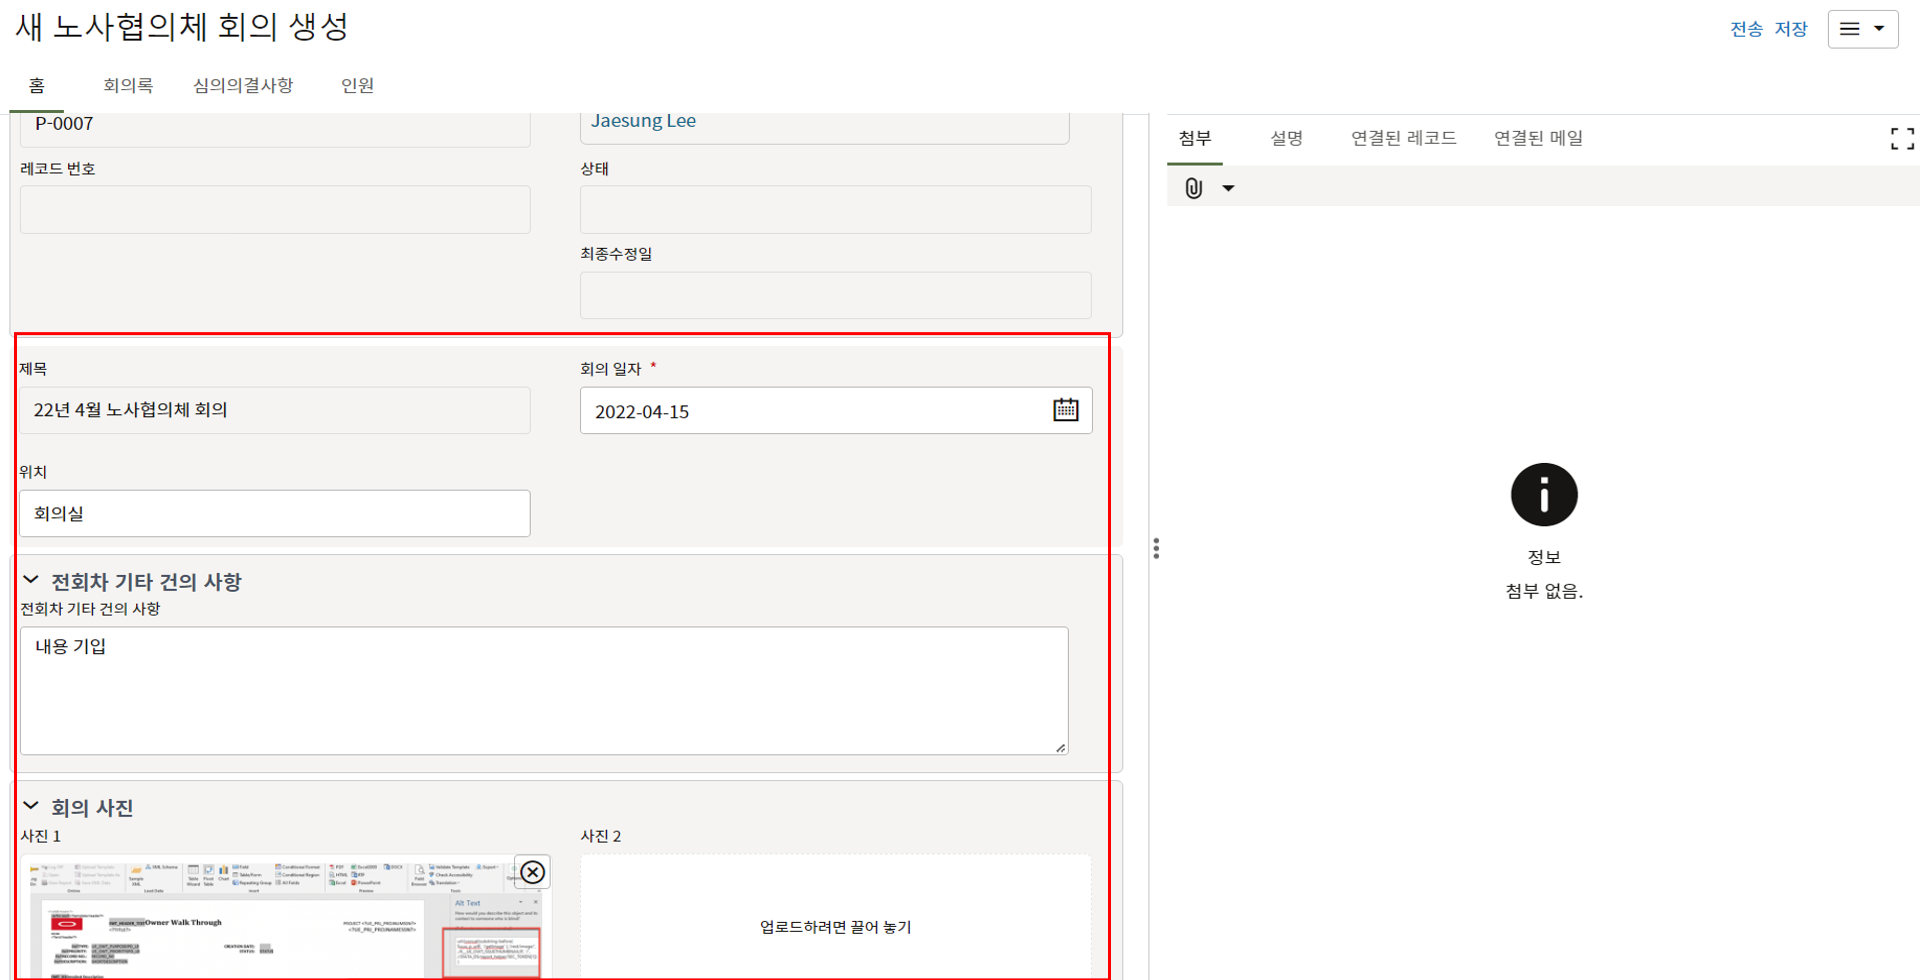
Task: Show the 연결된 메일 tab
Action: tap(1538, 138)
